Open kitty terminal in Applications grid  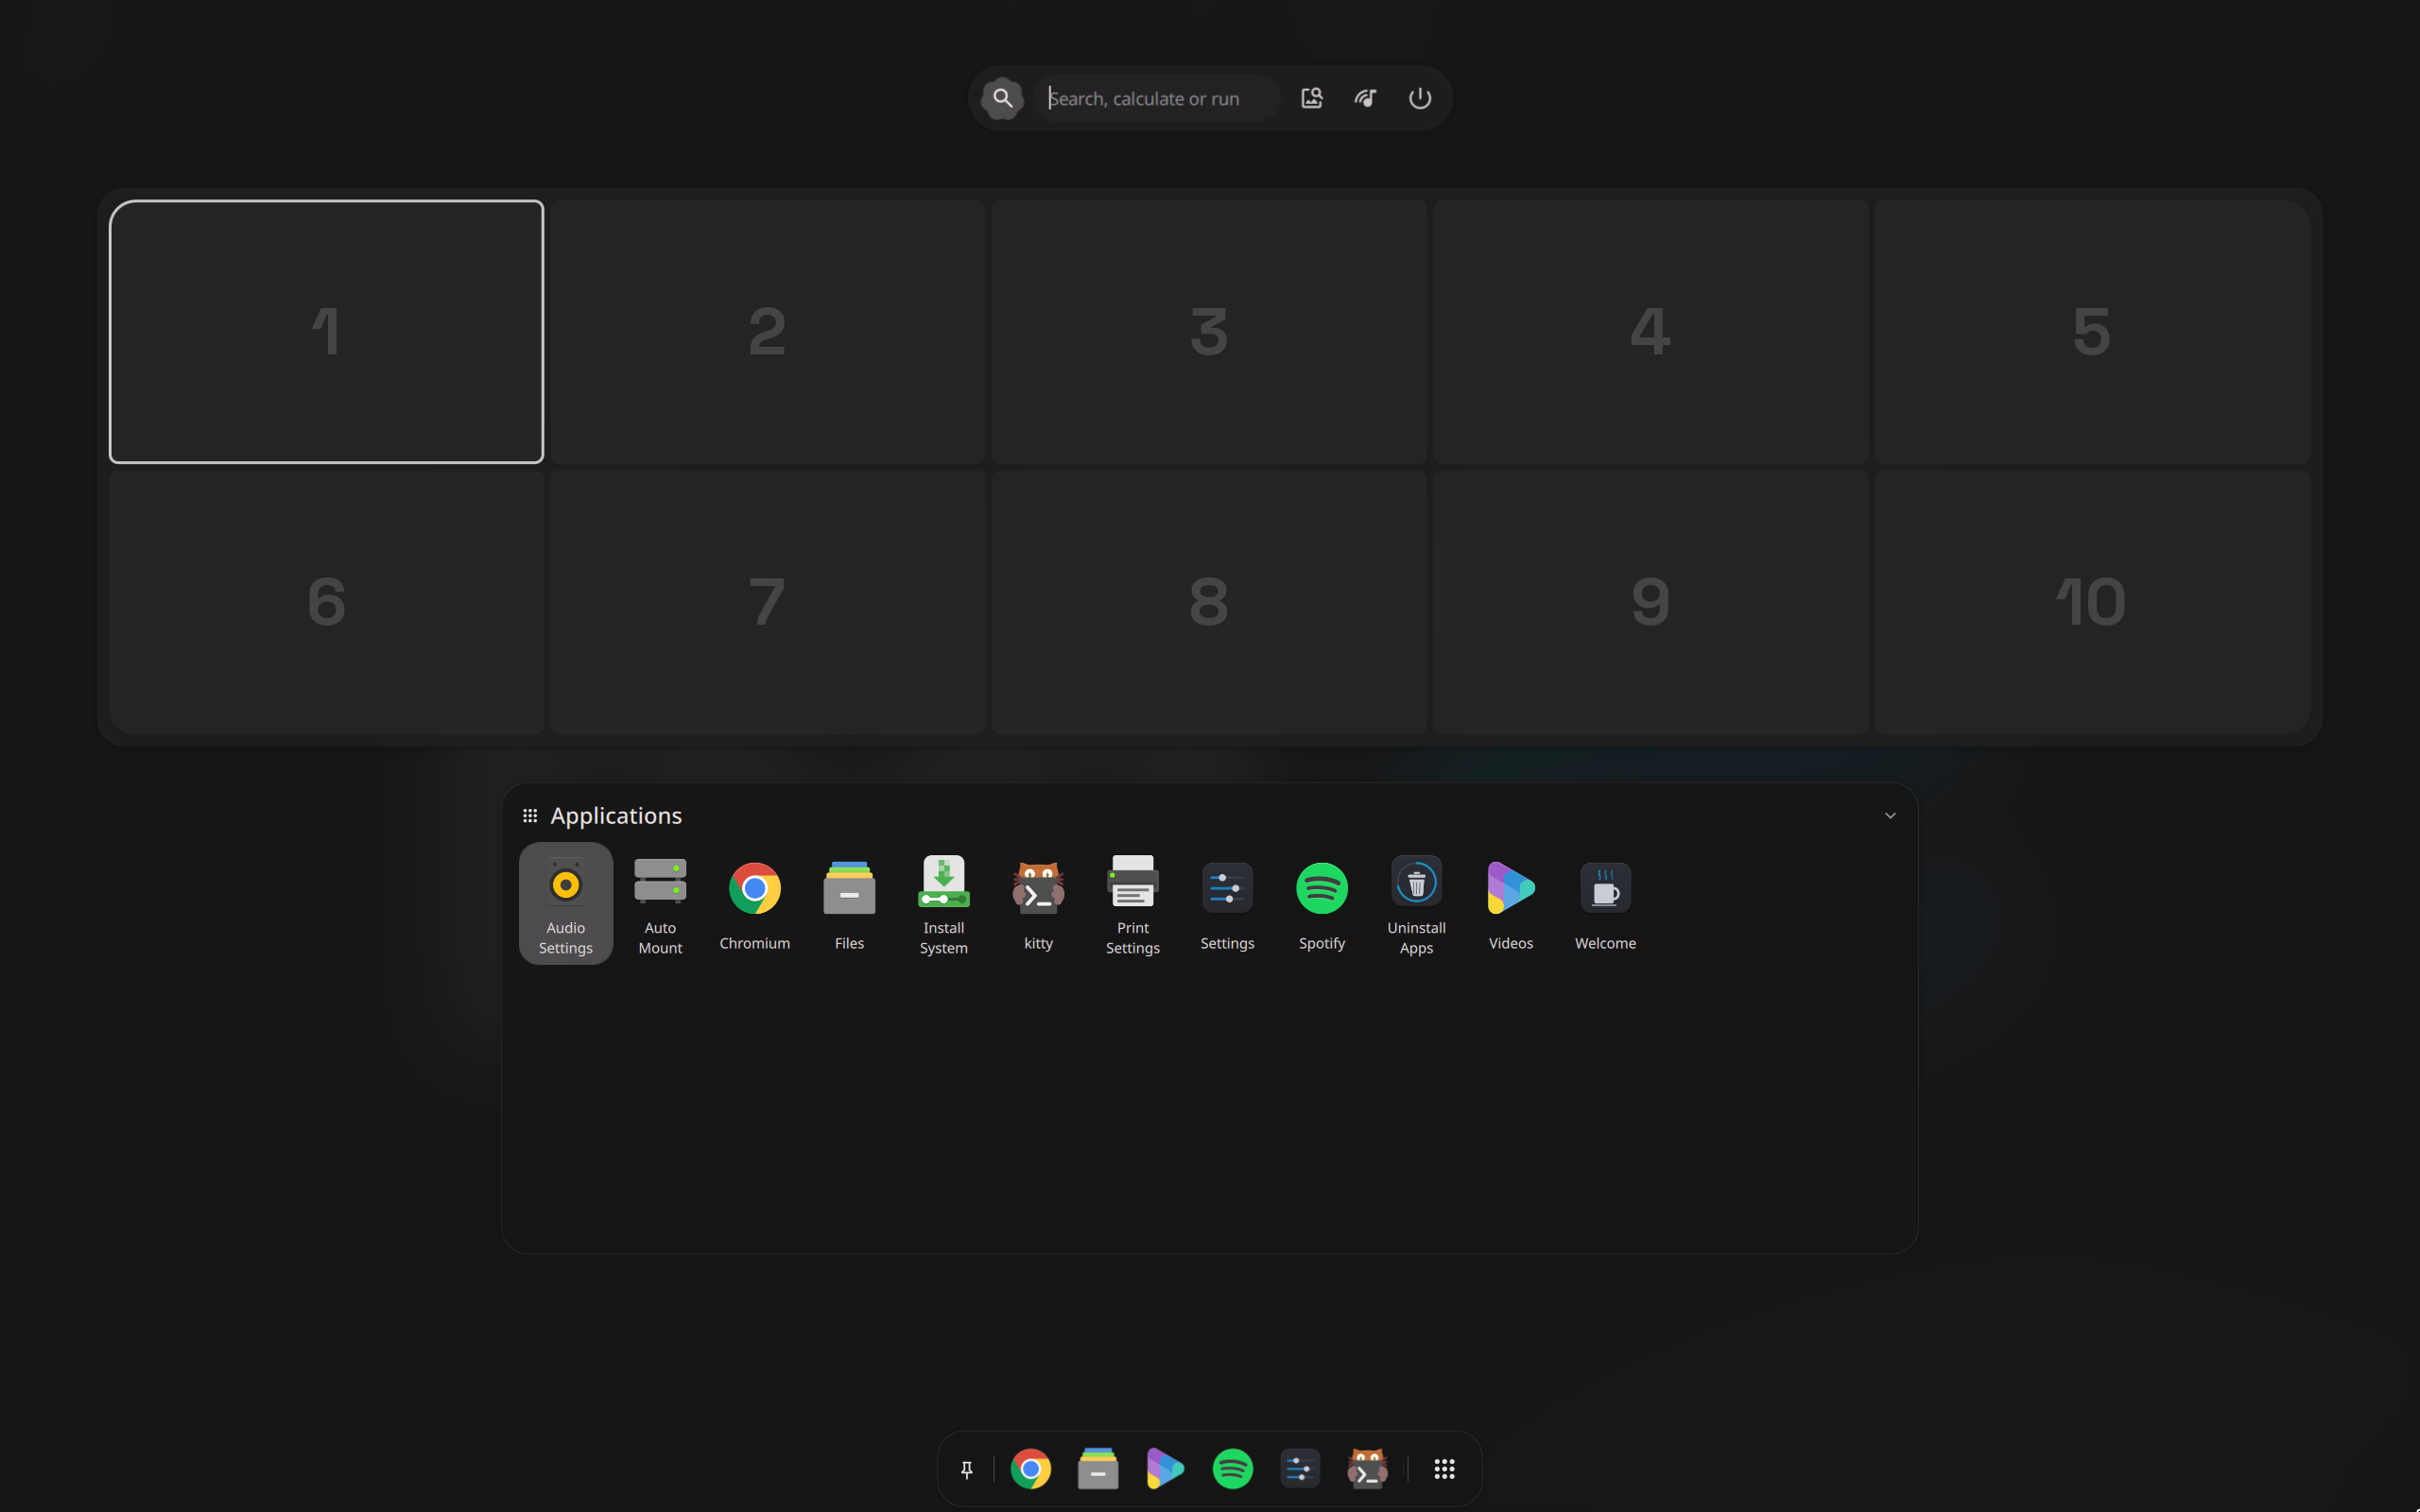point(1038,903)
